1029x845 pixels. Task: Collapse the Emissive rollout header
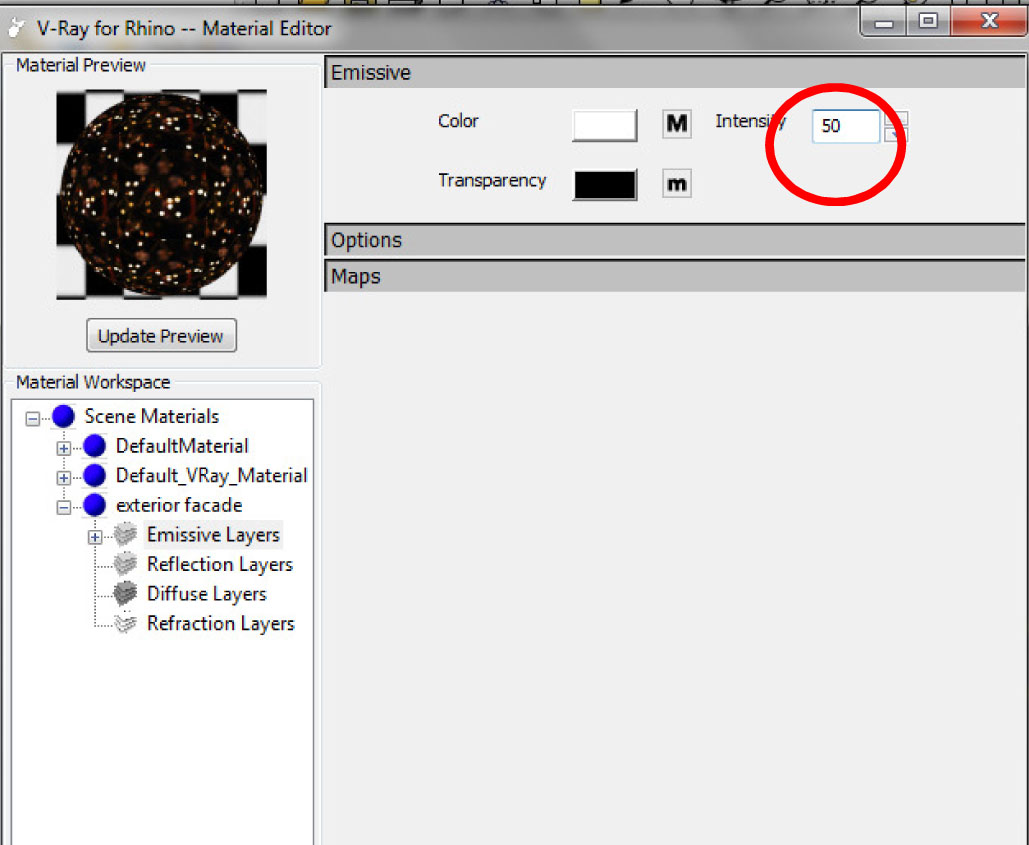[675, 72]
